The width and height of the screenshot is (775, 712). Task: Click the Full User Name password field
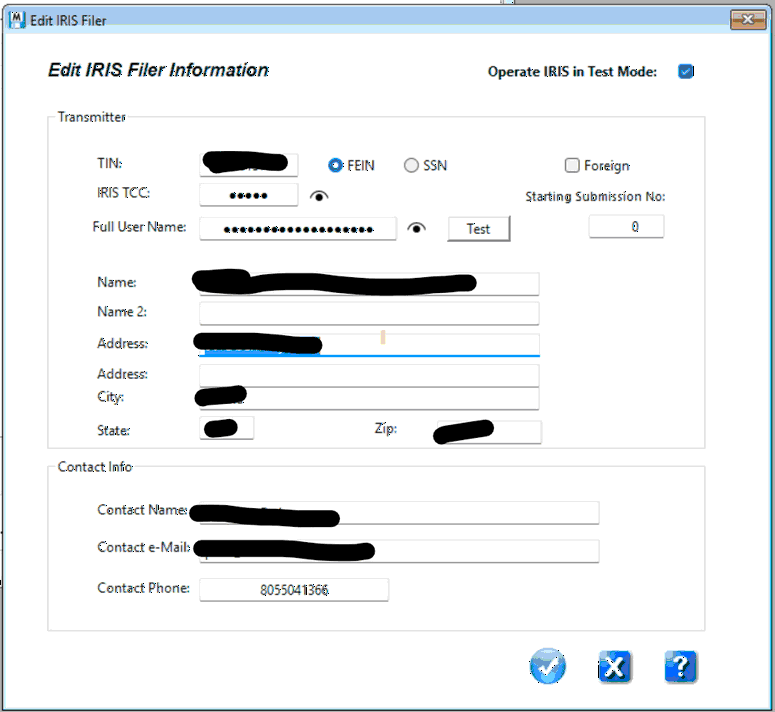point(297,229)
